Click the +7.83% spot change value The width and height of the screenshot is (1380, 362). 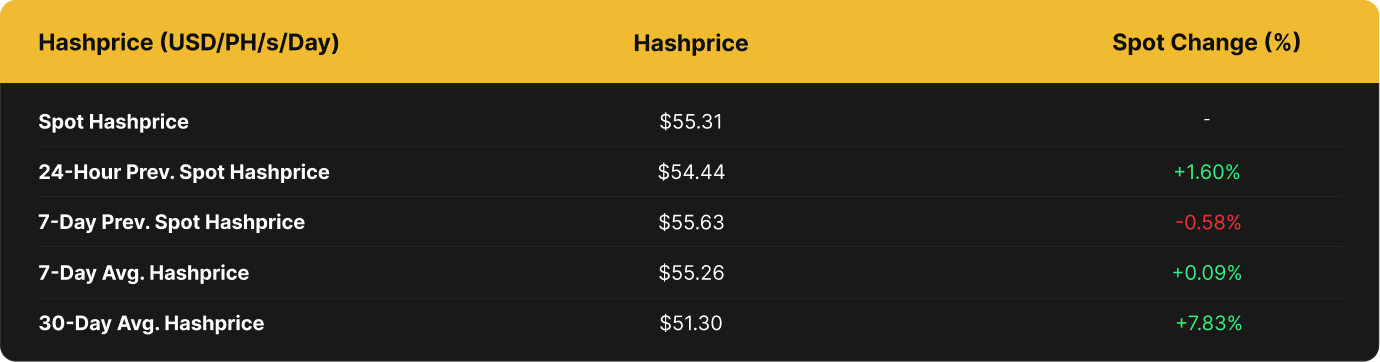pos(1208,323)
